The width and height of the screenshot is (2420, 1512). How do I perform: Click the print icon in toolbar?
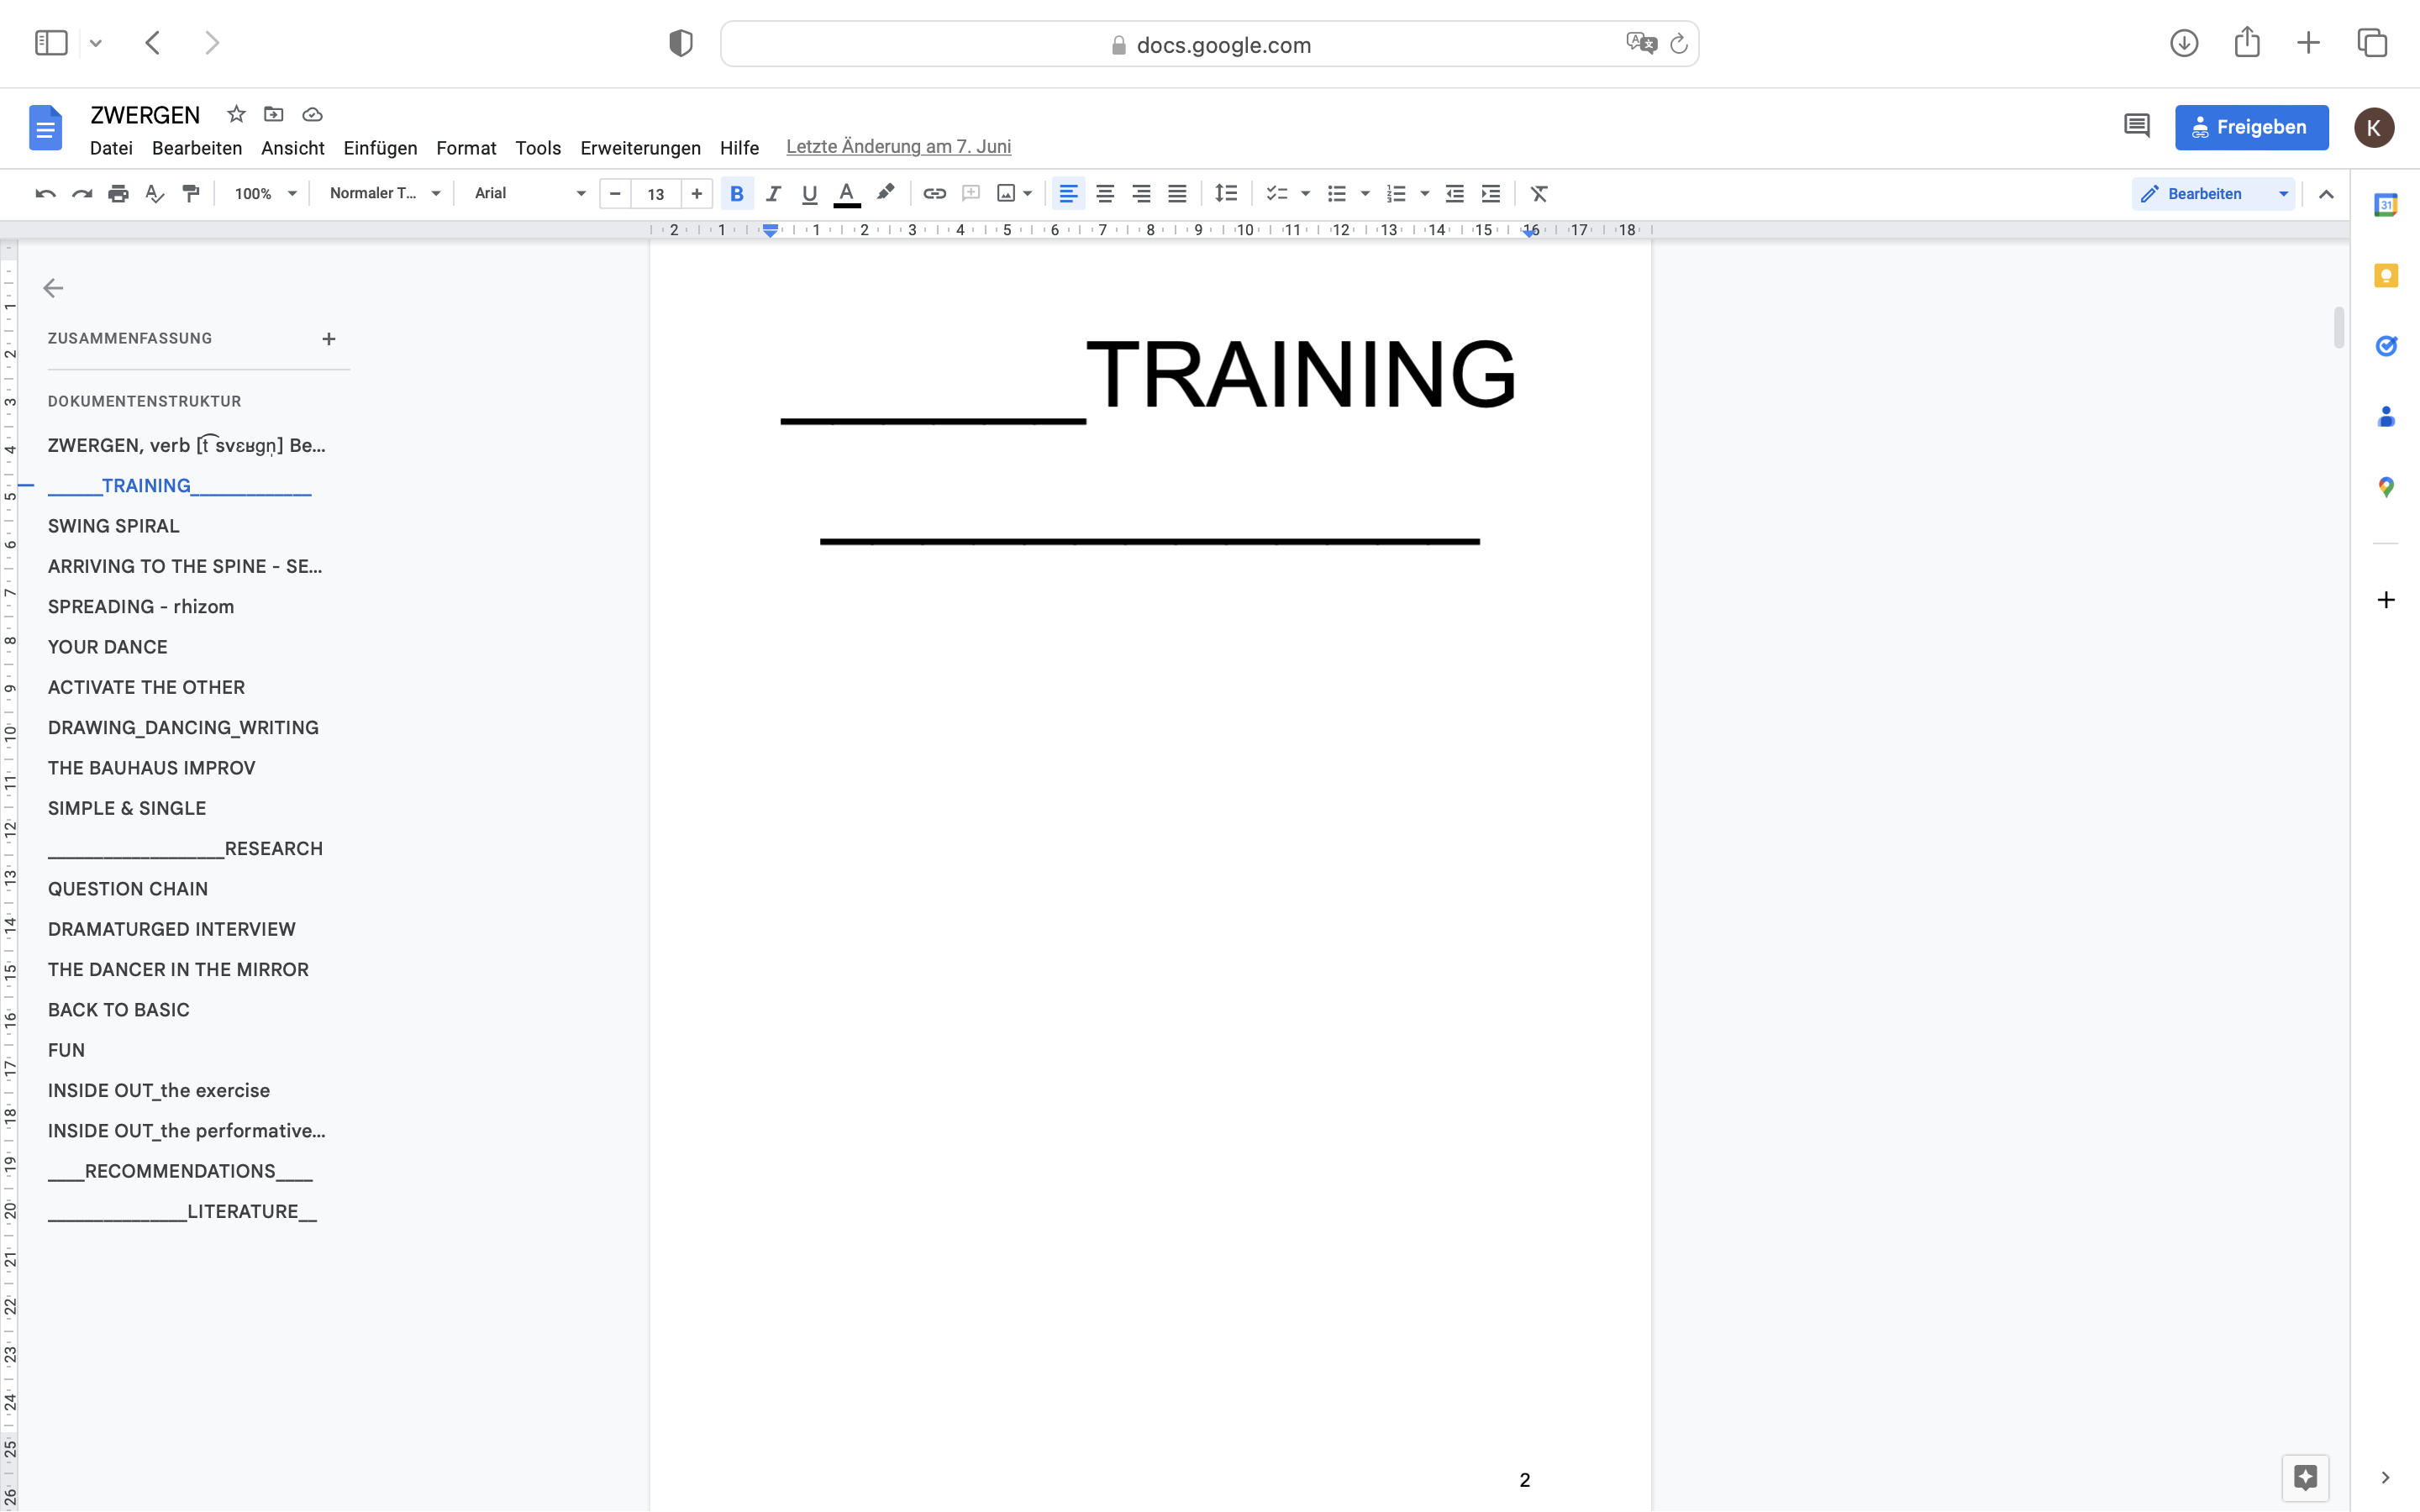tap(118, 194)
